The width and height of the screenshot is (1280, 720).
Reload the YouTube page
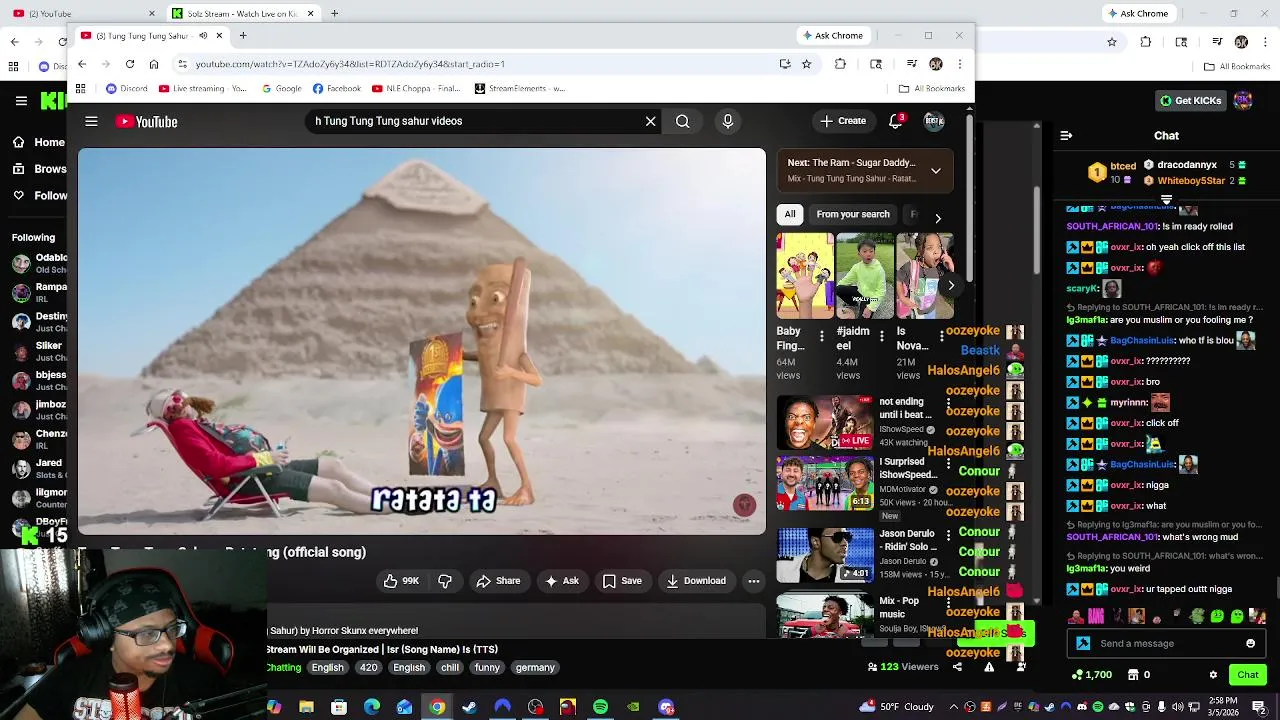tap(130, 64)
